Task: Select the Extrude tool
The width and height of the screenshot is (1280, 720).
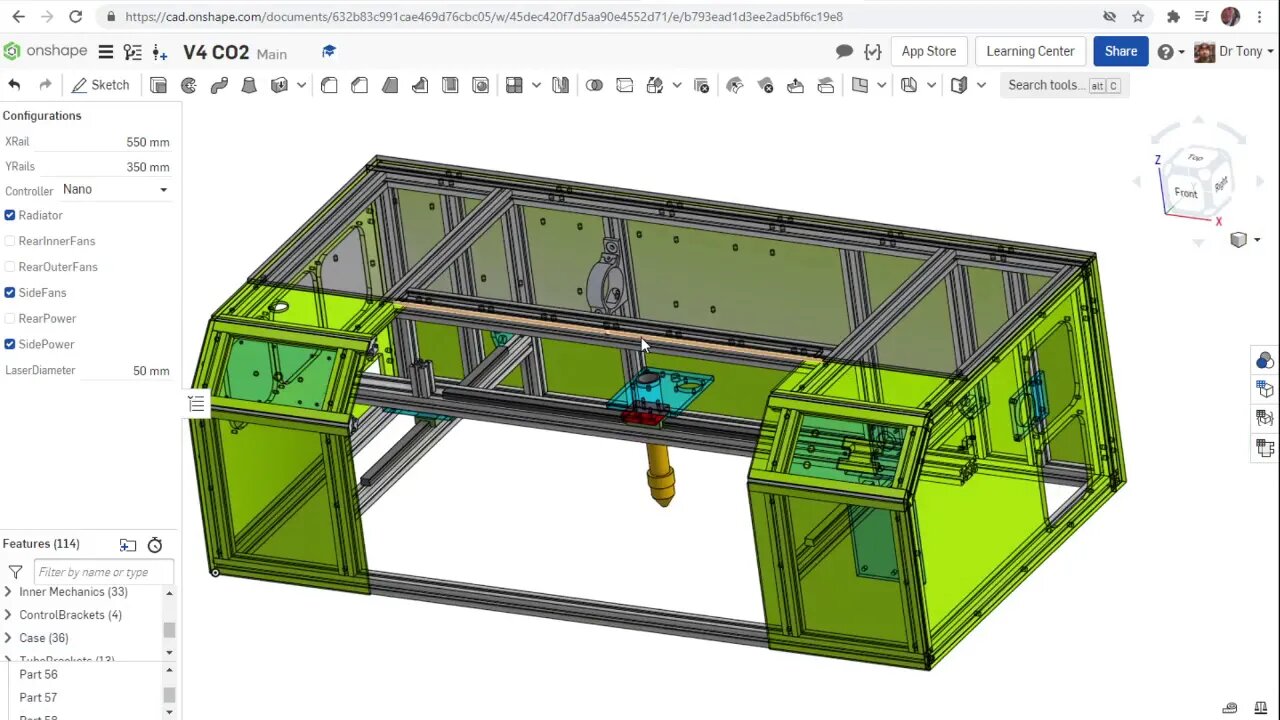Action: (x=158, y=85)
